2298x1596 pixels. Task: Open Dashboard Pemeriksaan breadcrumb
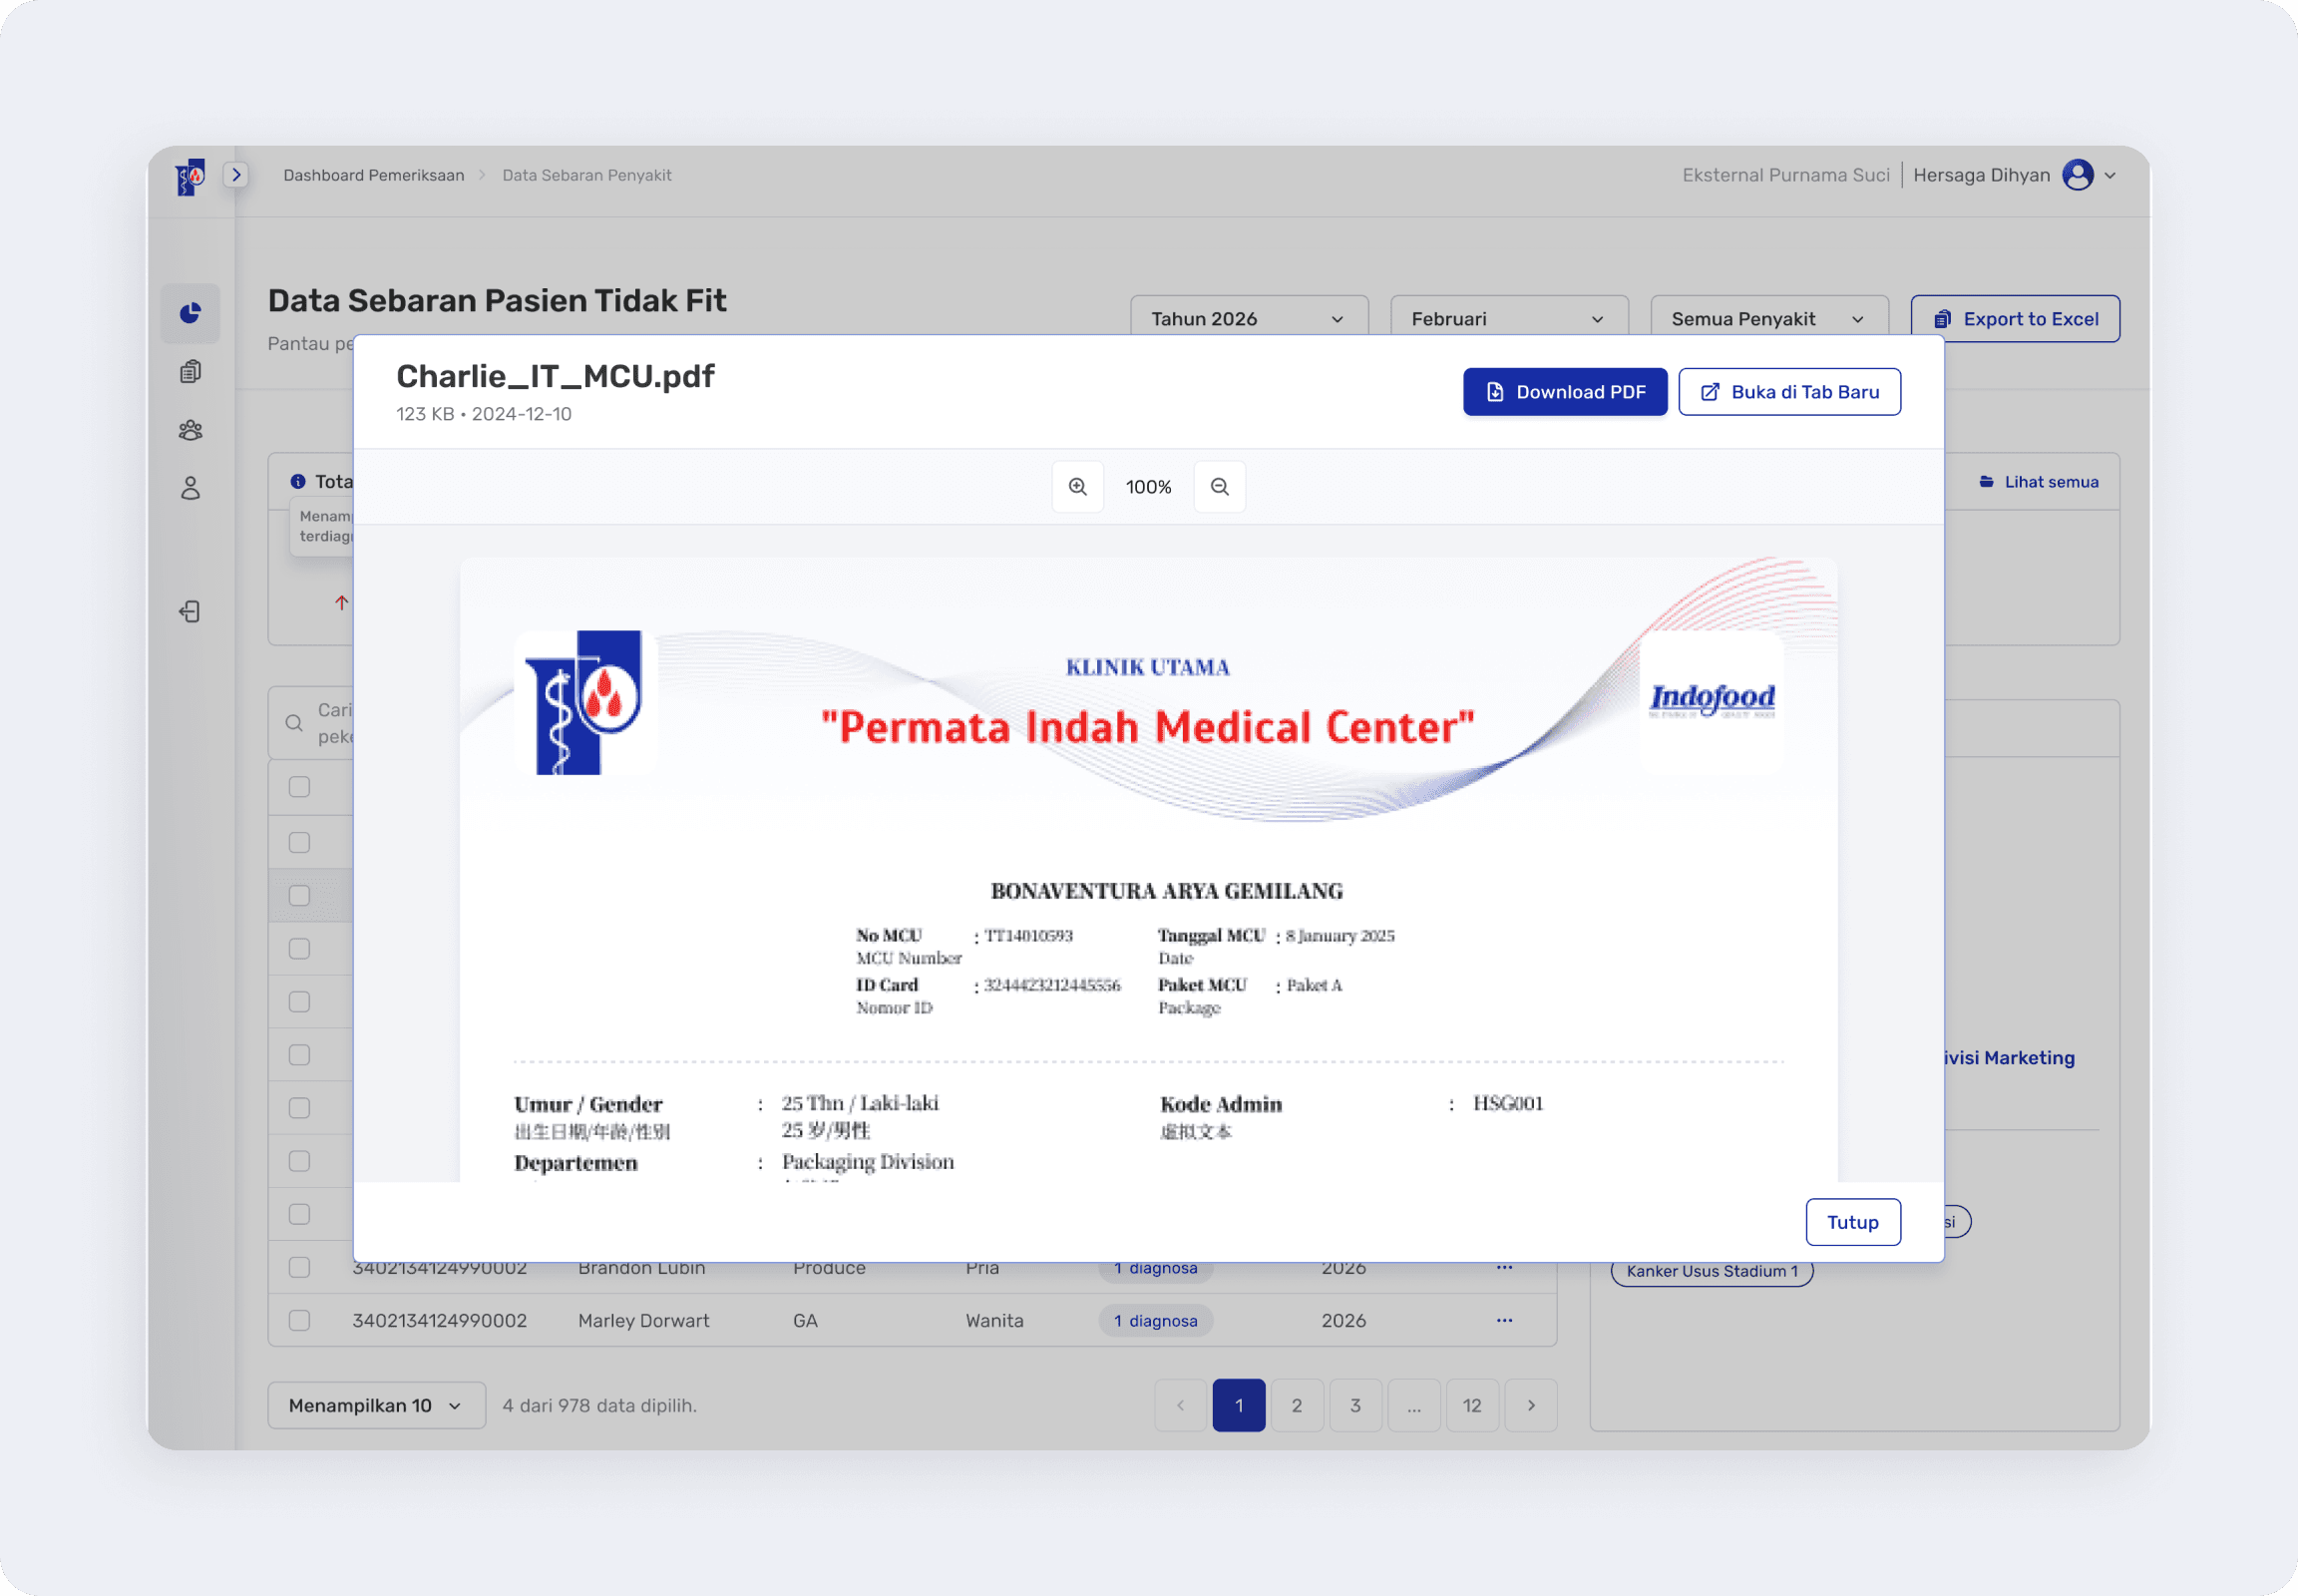373,175
